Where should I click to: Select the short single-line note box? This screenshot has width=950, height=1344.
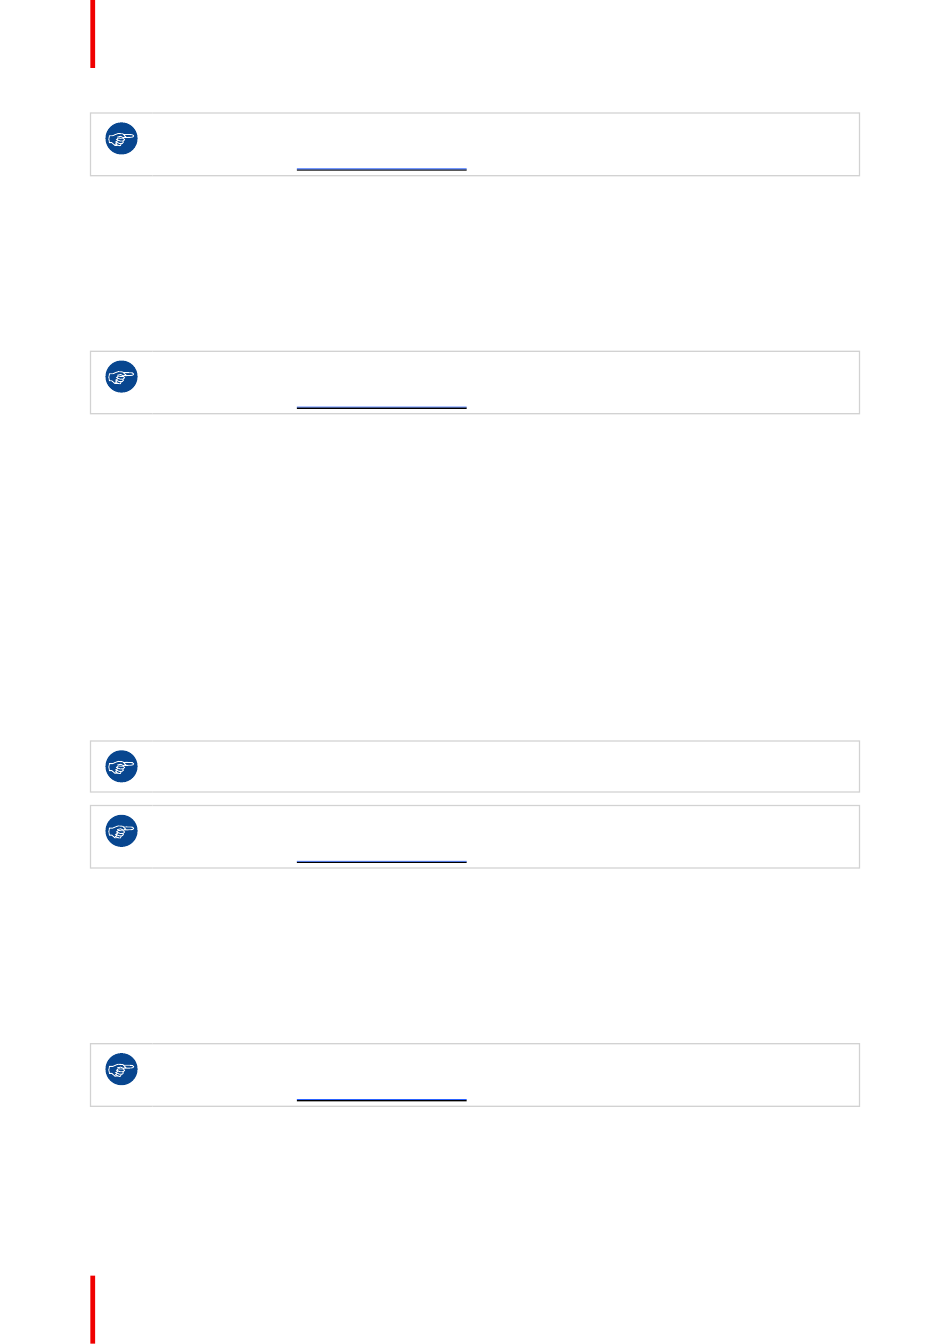click(x=475, y=767)
